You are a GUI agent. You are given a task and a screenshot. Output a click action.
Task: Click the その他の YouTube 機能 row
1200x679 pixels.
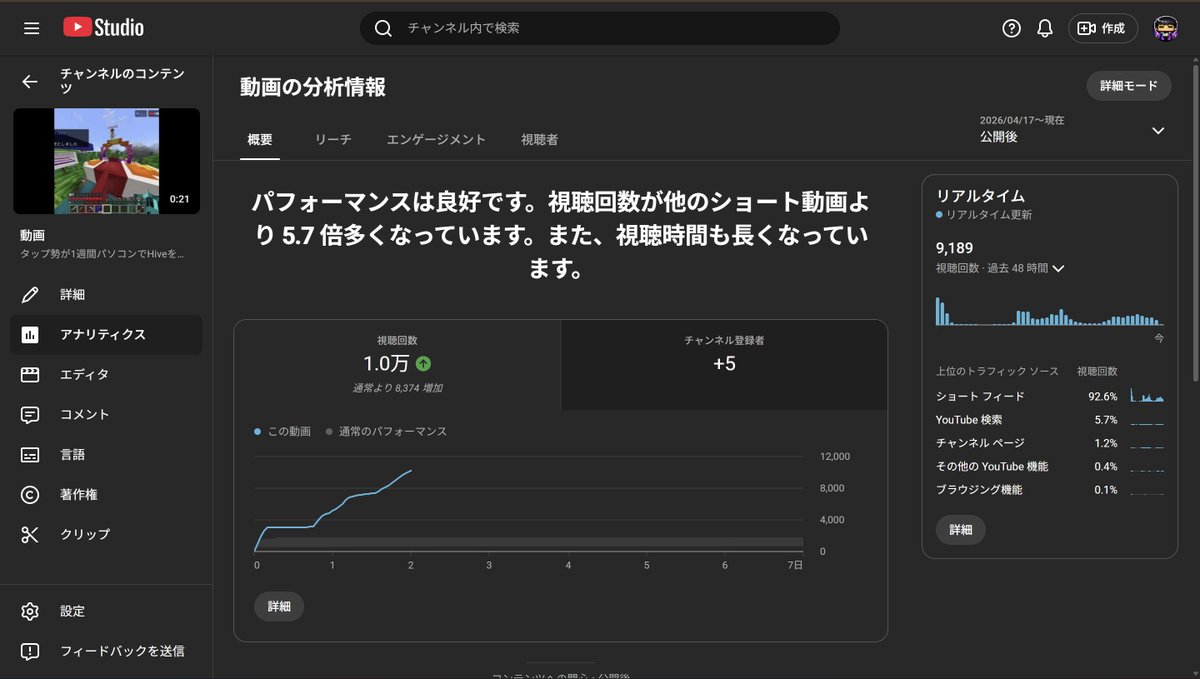pos(1049,466)
